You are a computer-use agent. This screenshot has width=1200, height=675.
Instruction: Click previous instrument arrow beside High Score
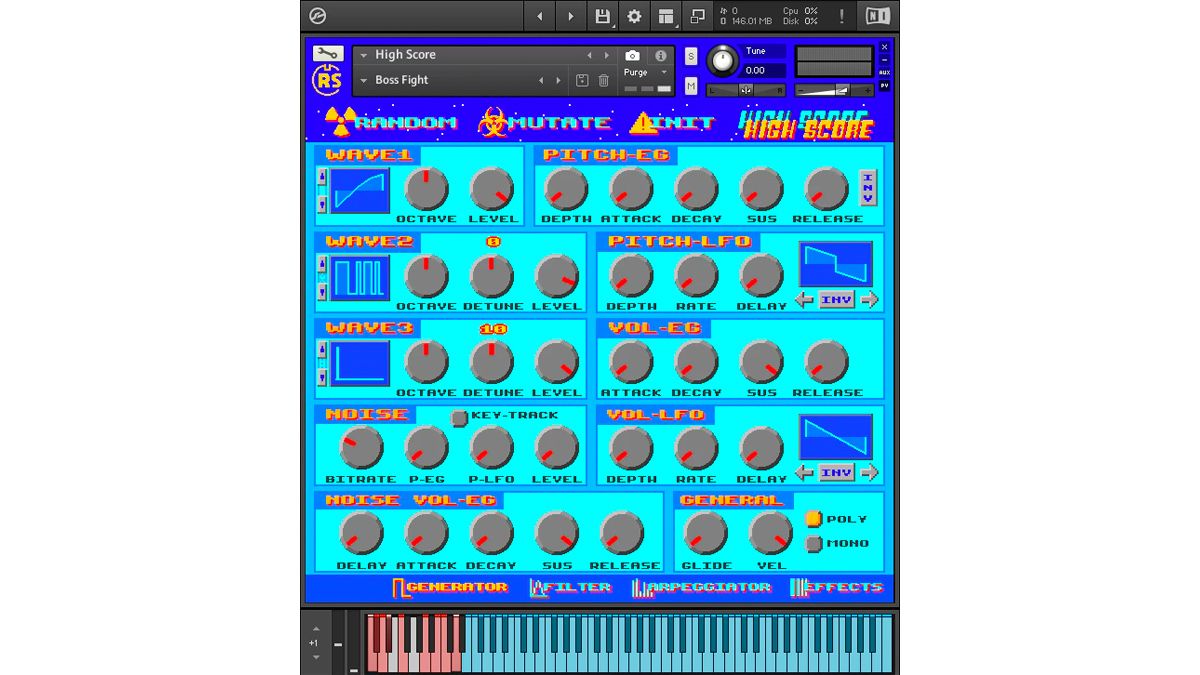(590, 56)
